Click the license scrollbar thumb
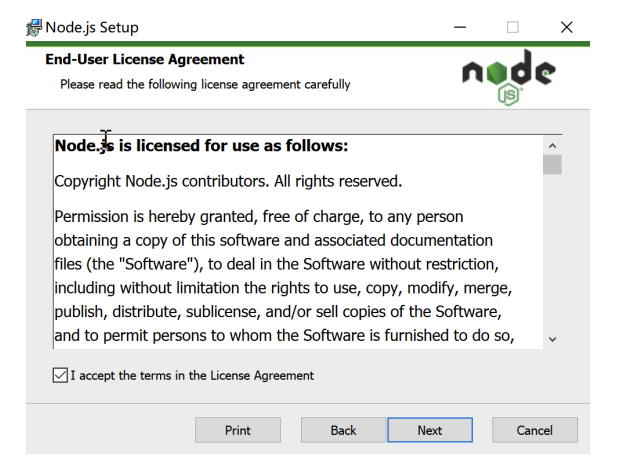Screen dimensions: 634x470 [x=552, y=165]
